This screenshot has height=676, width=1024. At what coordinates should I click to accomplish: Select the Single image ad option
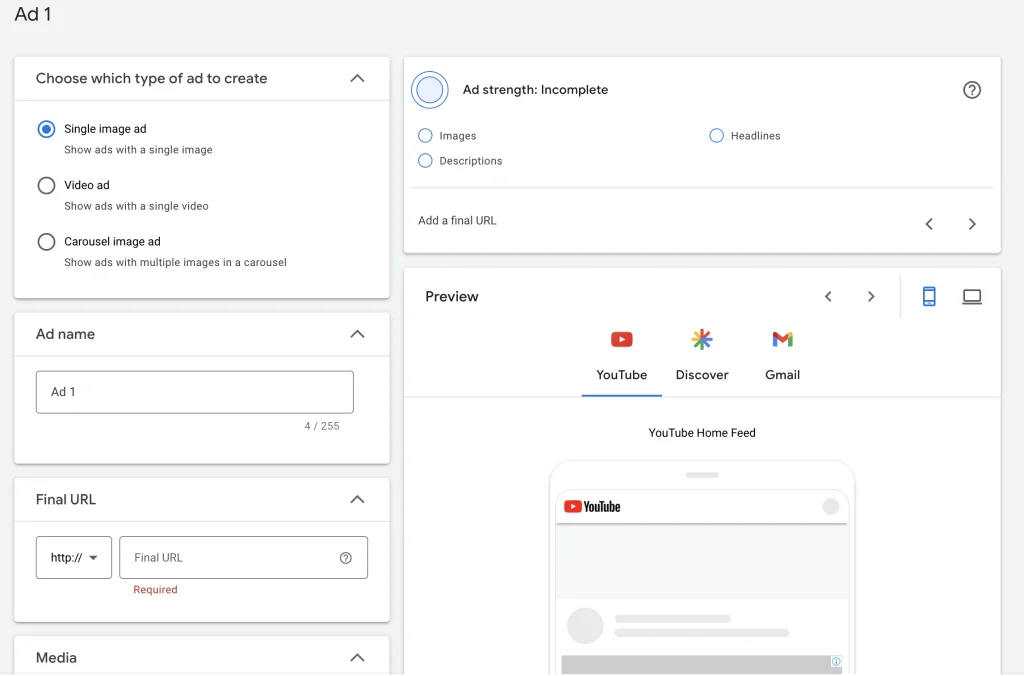click(46, 129)
